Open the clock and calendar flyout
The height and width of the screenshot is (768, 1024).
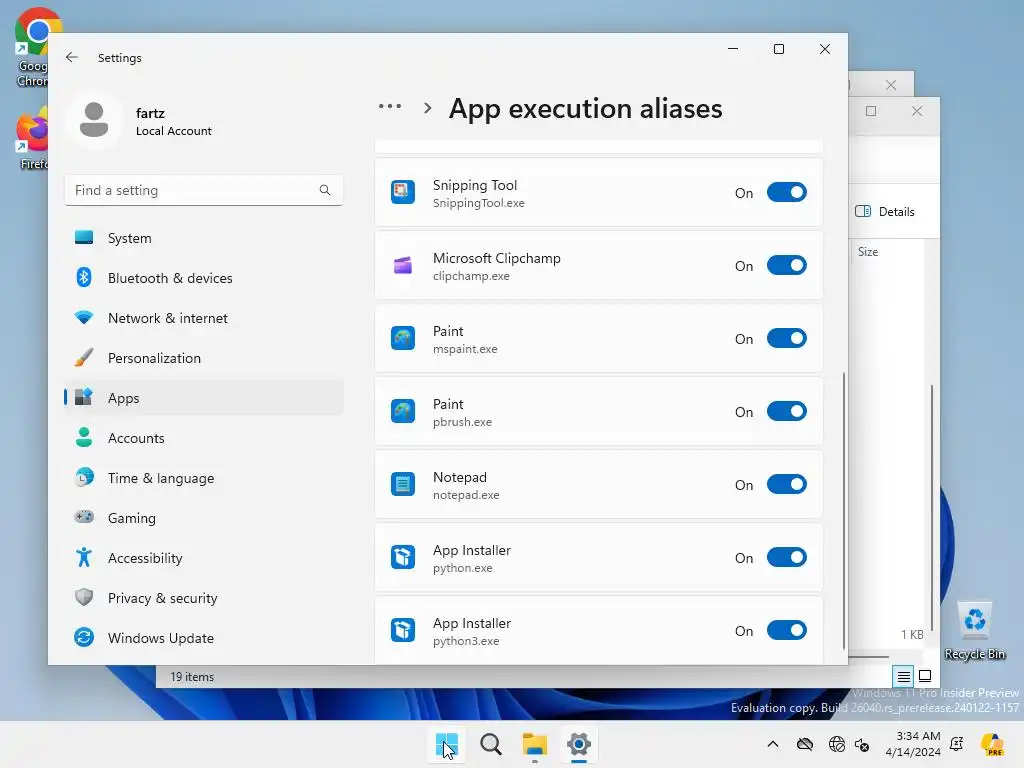click(x=913, y=744)
